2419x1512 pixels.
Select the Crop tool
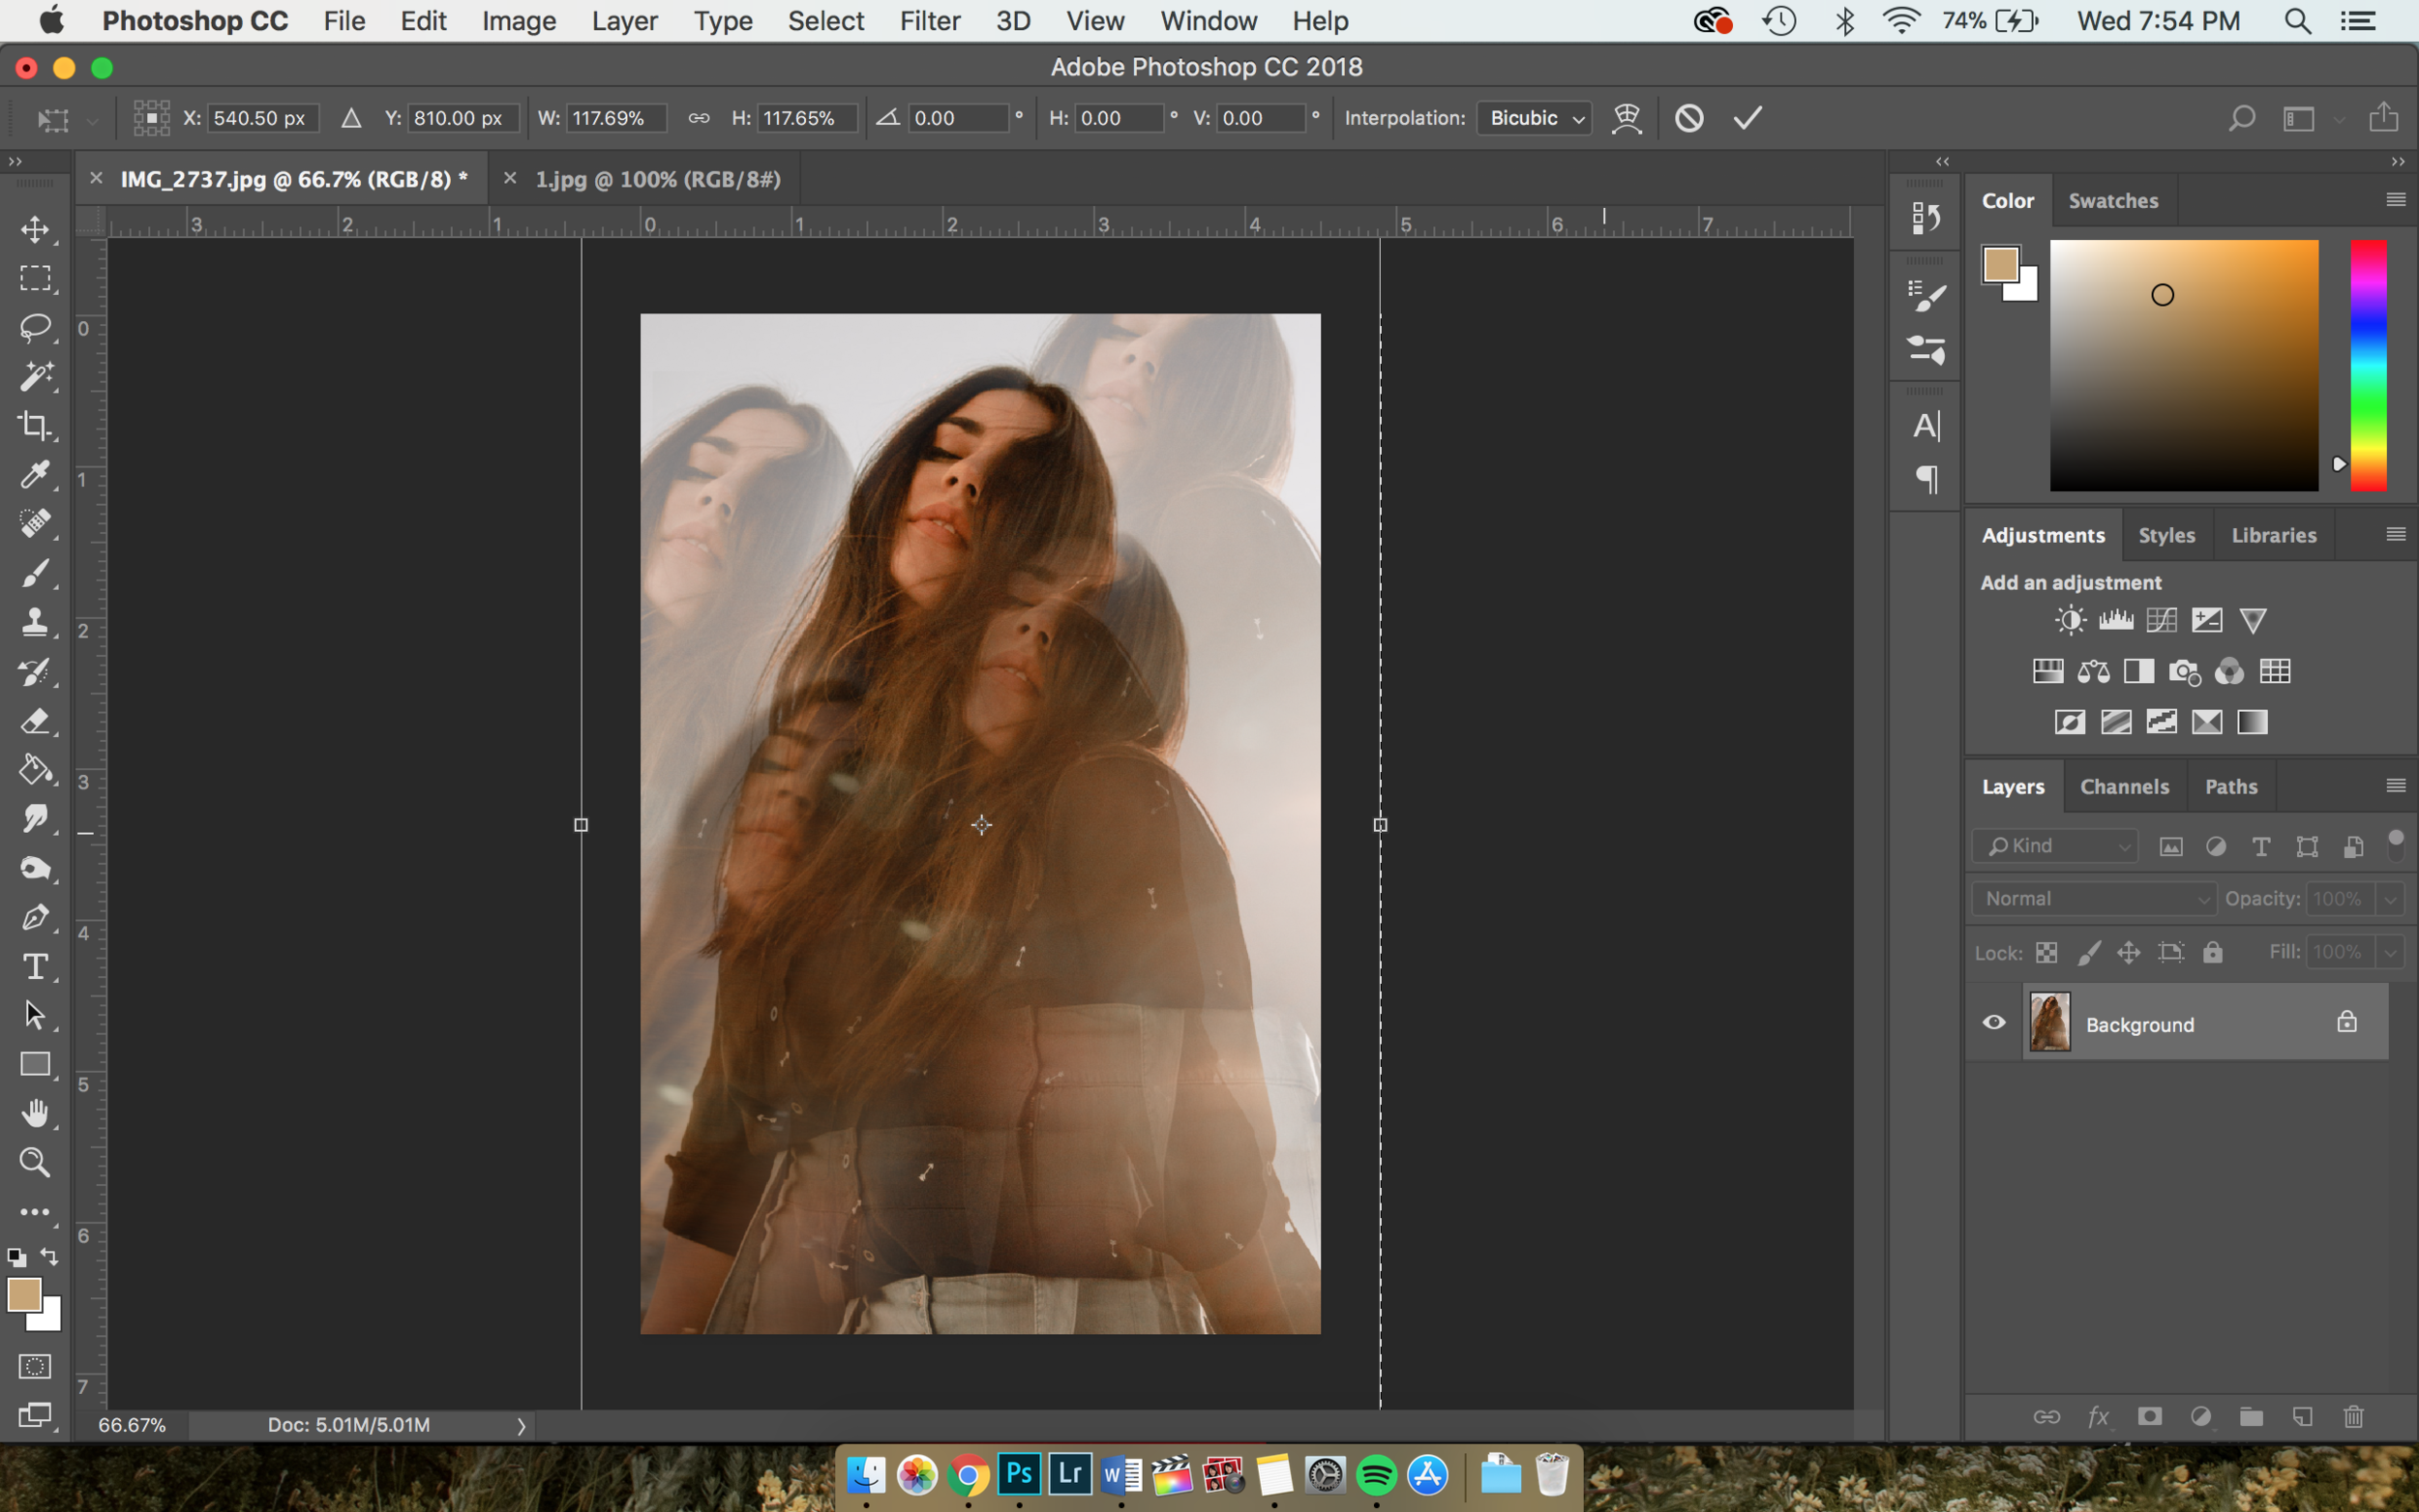(x=35, y=425)
